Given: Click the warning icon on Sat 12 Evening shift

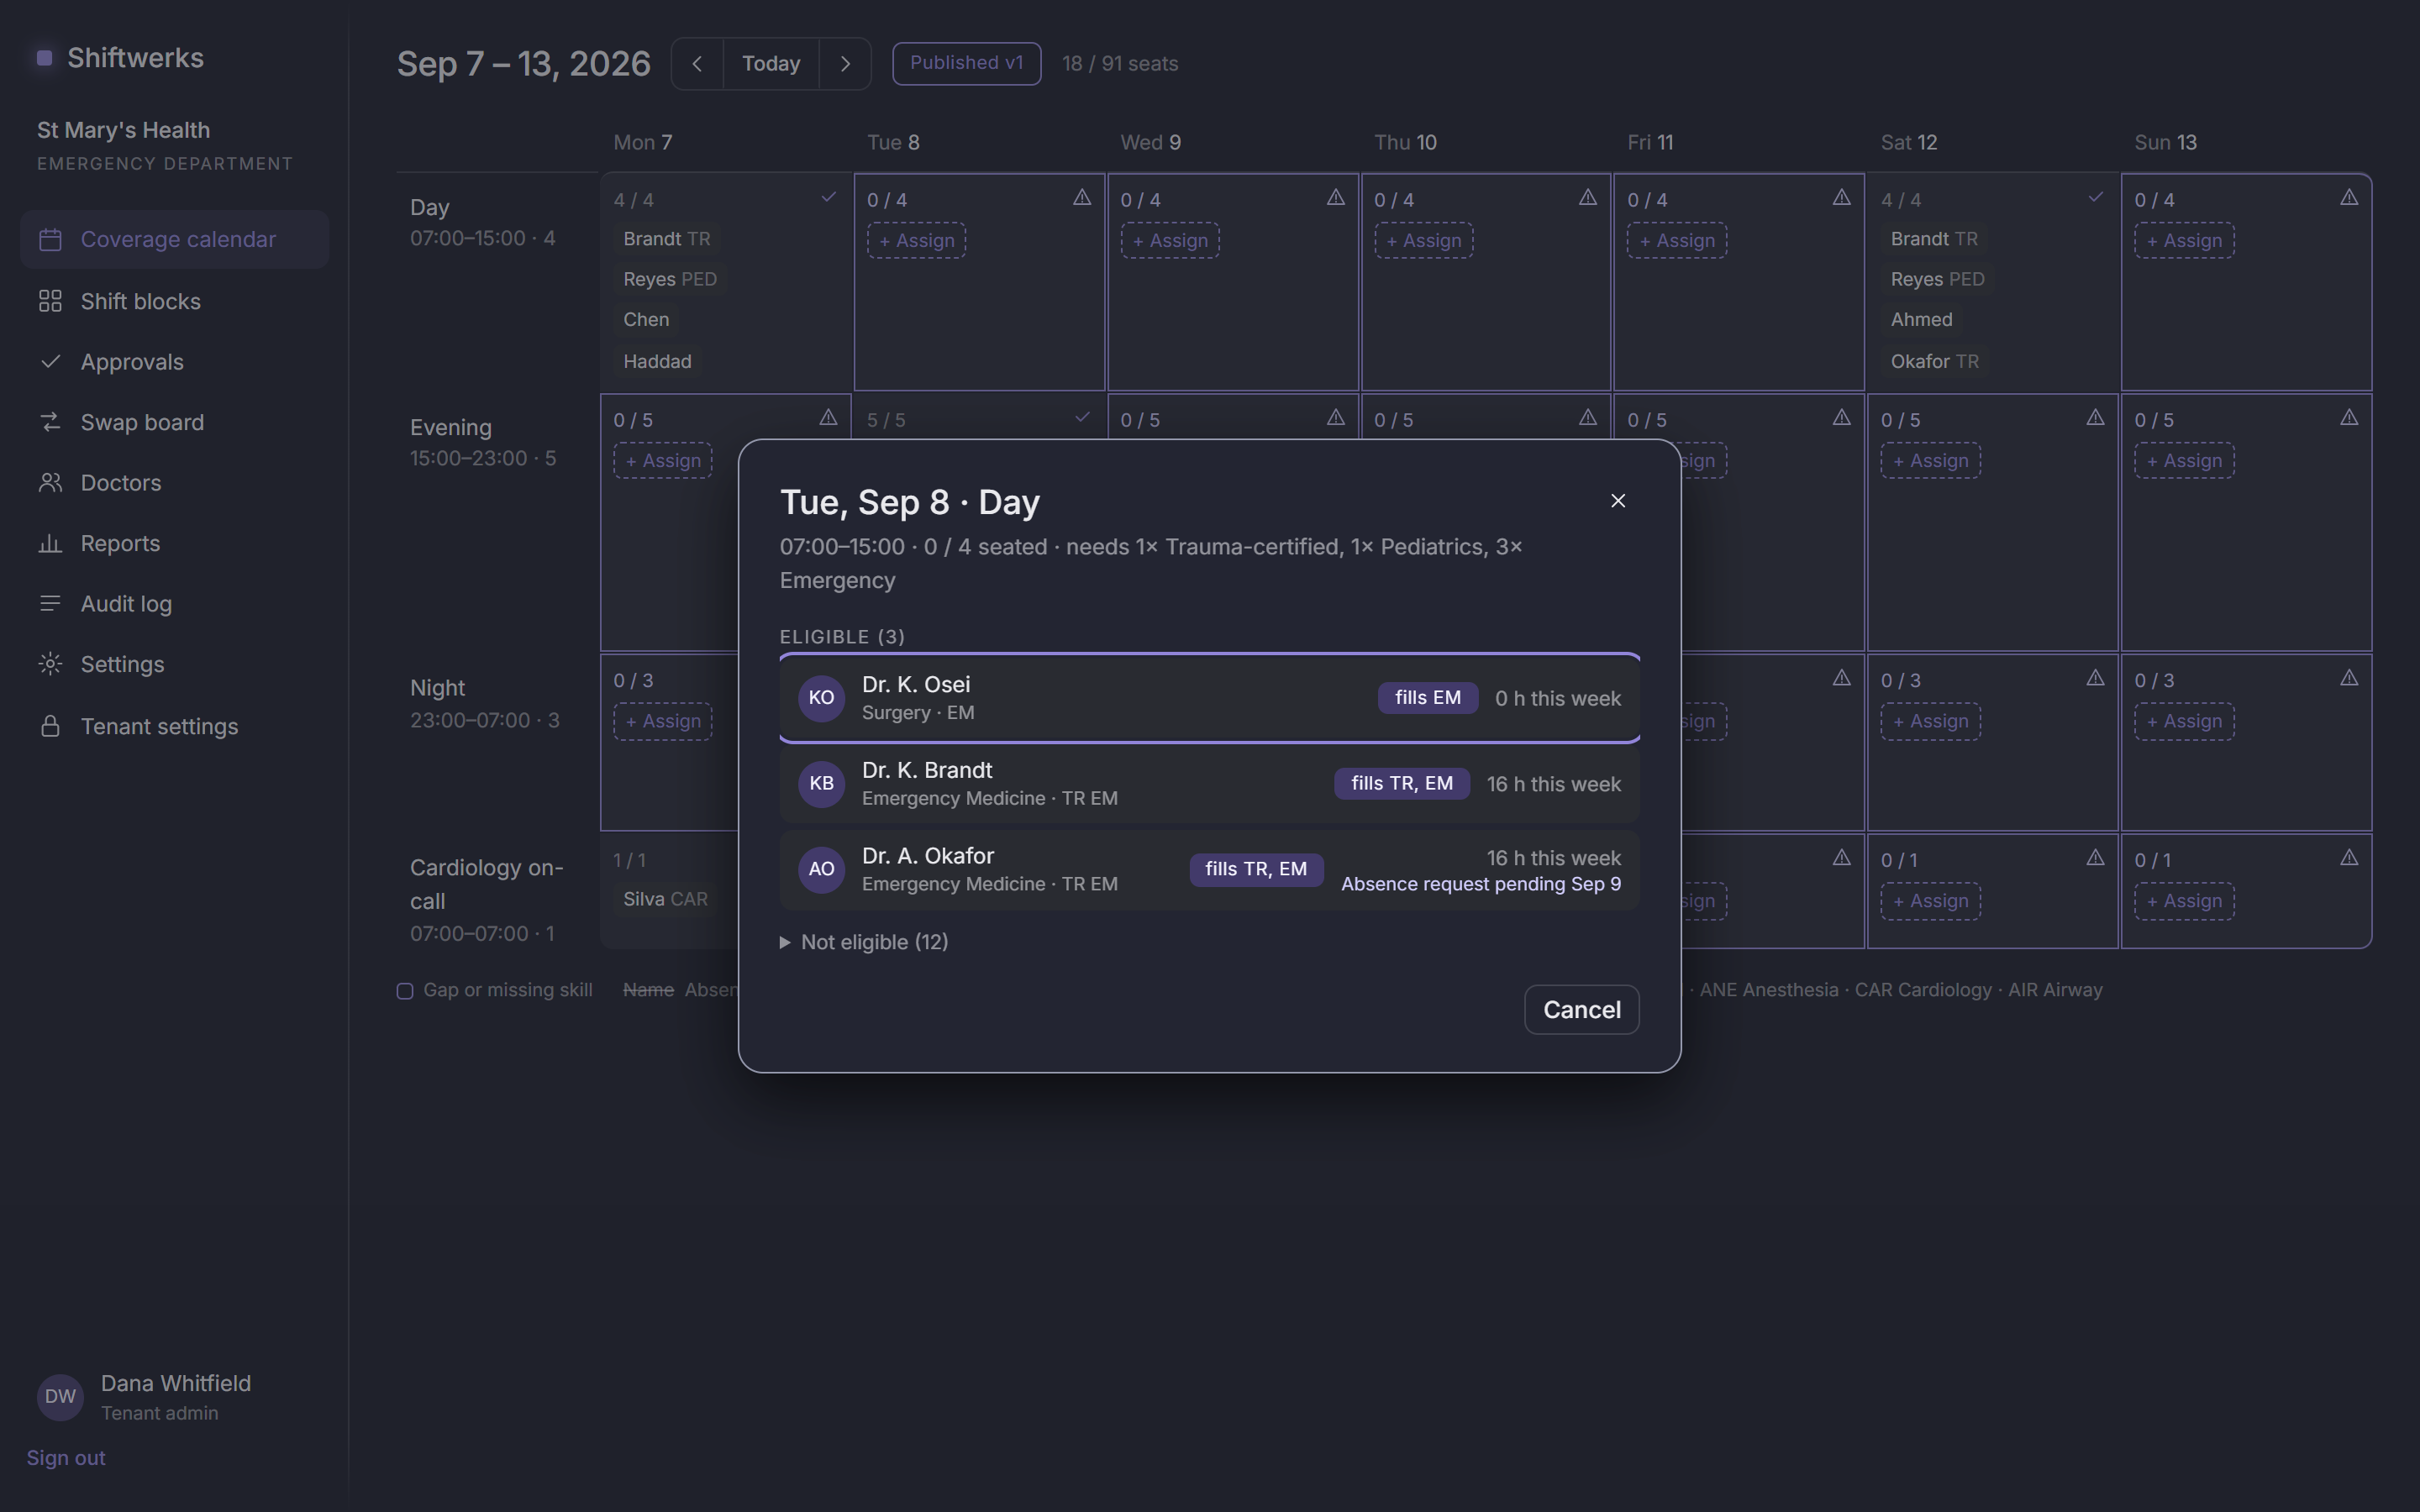Looking at the screenshot, I should 2095,418.
